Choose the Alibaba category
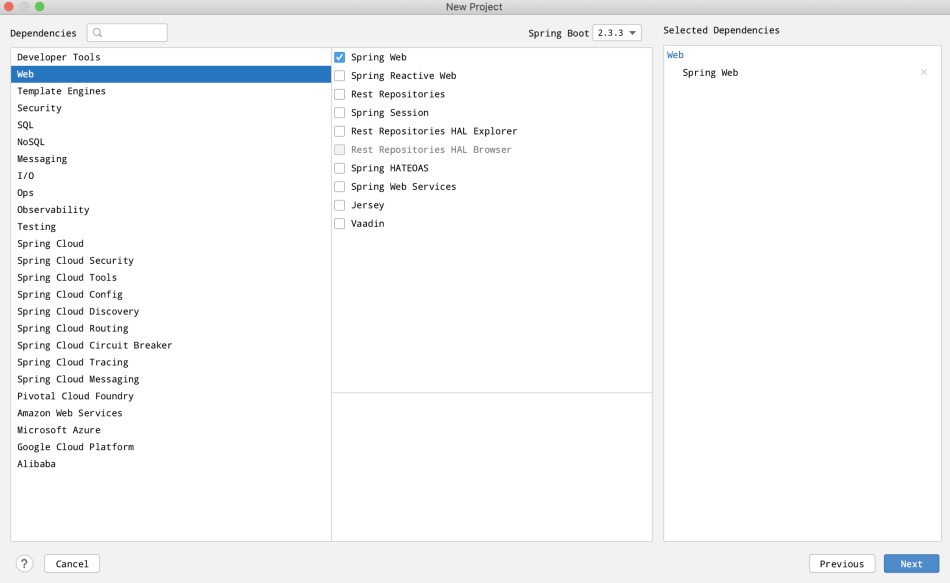Viewport: 950px width, 583px height. pyautogui.click(x=171, y=464)
